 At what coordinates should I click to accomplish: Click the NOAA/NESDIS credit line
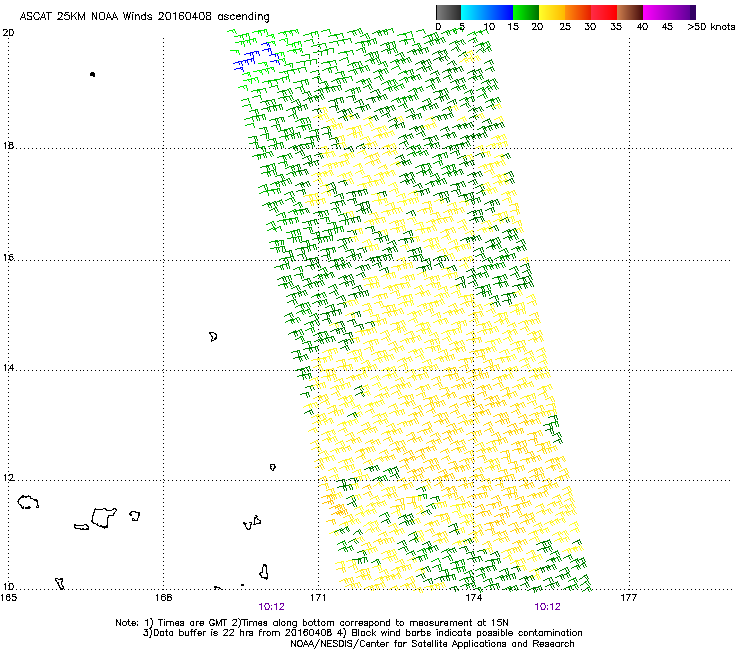click(432, 644)
